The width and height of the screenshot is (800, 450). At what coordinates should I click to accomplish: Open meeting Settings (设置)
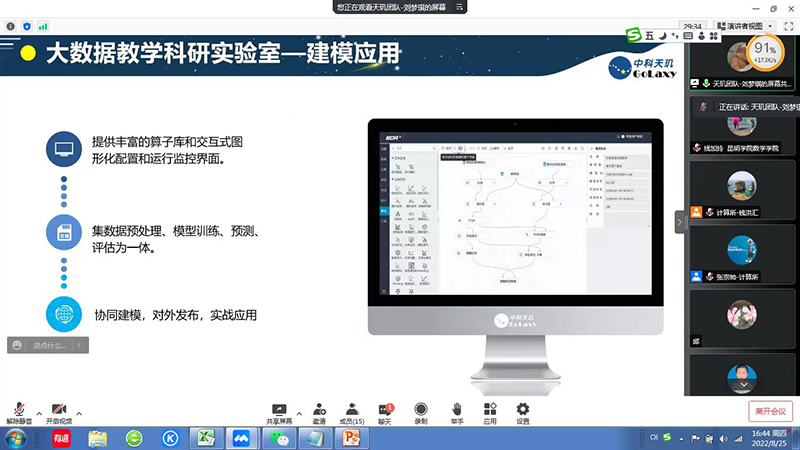coord(522,411)
